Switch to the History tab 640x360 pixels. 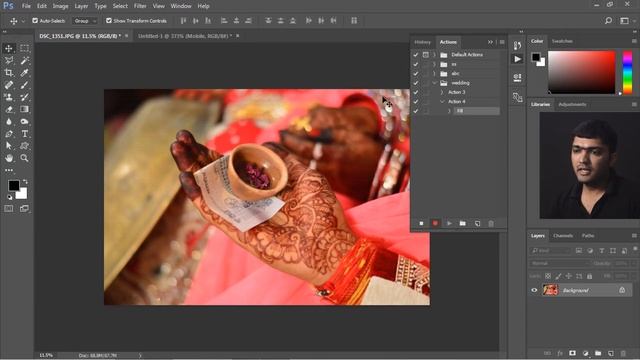422,42
